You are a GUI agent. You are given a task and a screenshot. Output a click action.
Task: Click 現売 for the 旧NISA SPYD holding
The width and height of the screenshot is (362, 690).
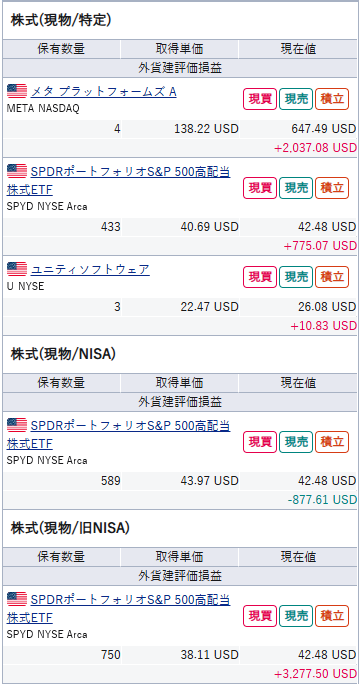click(x=296, y=616)
